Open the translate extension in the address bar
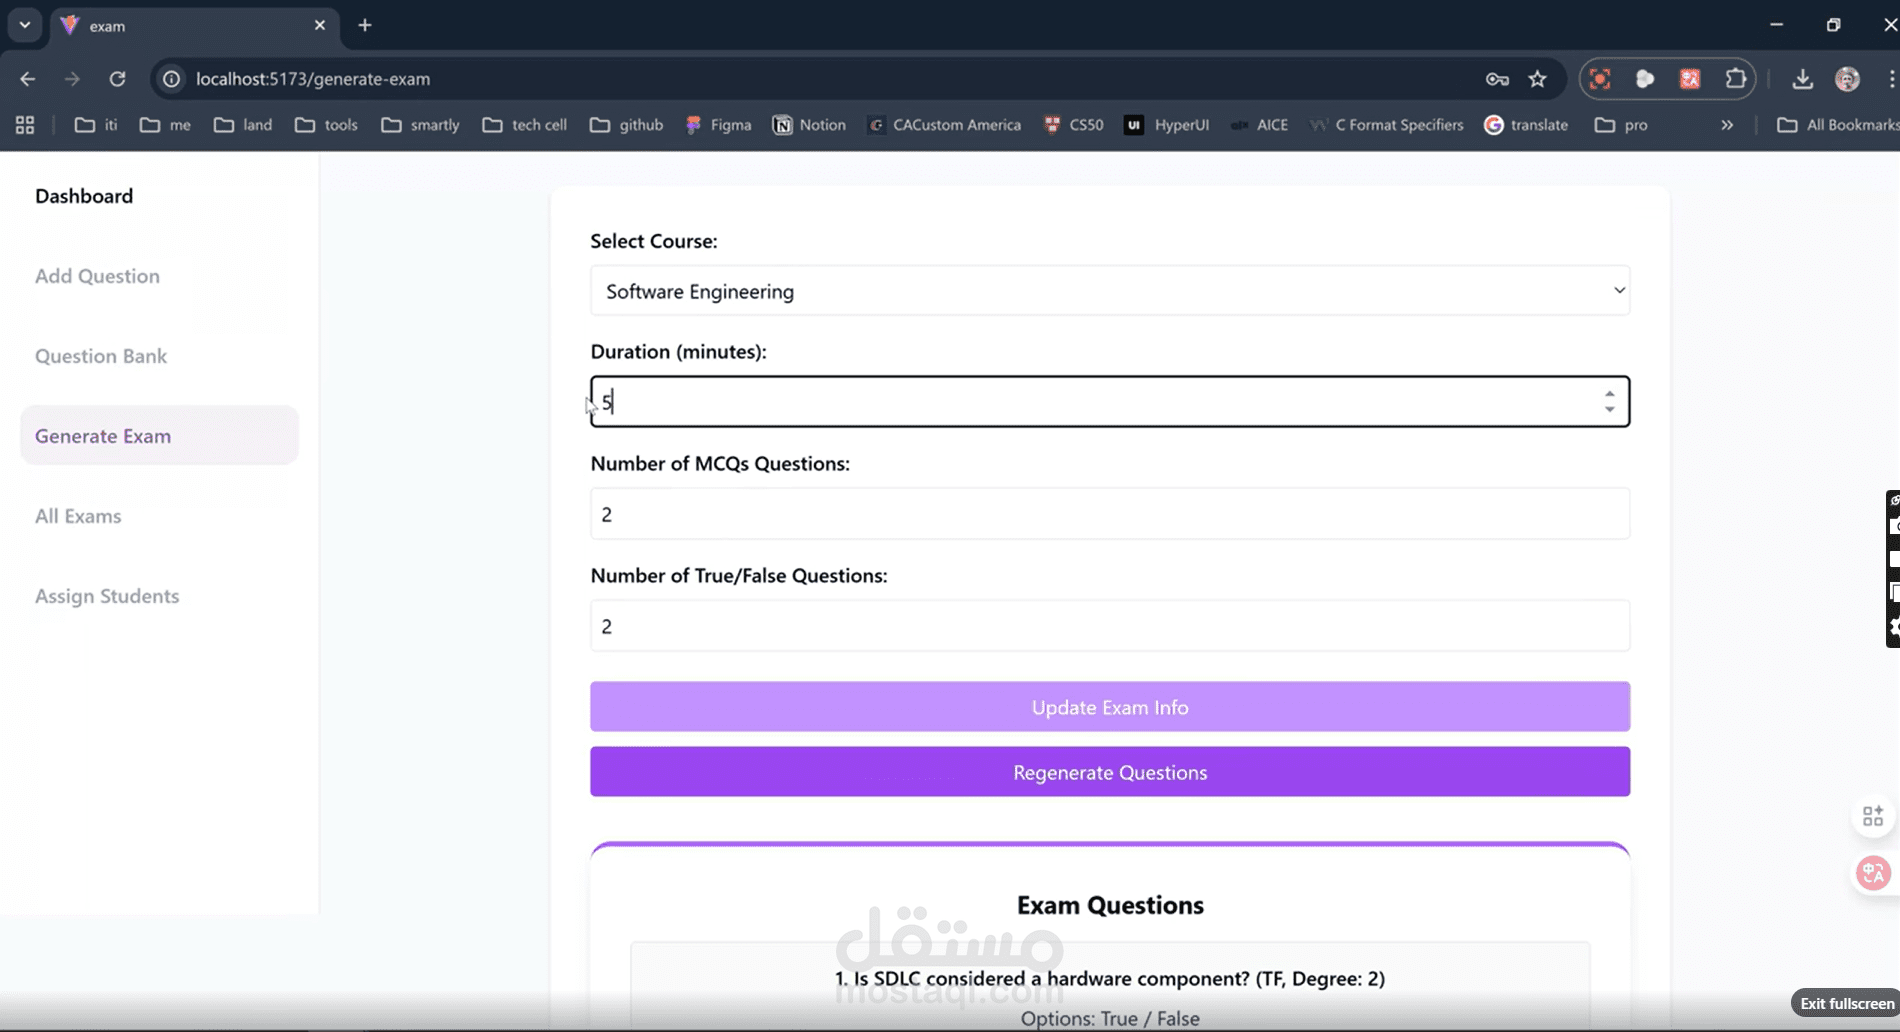 pyautogui.click(x=1690, y=79)
